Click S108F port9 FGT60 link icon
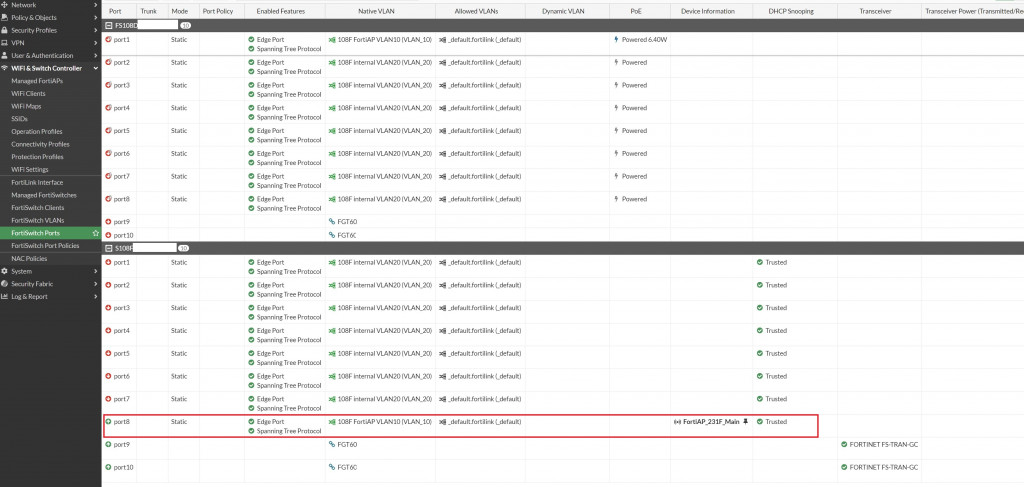The image size is (1024, 487). pos(332,445)
